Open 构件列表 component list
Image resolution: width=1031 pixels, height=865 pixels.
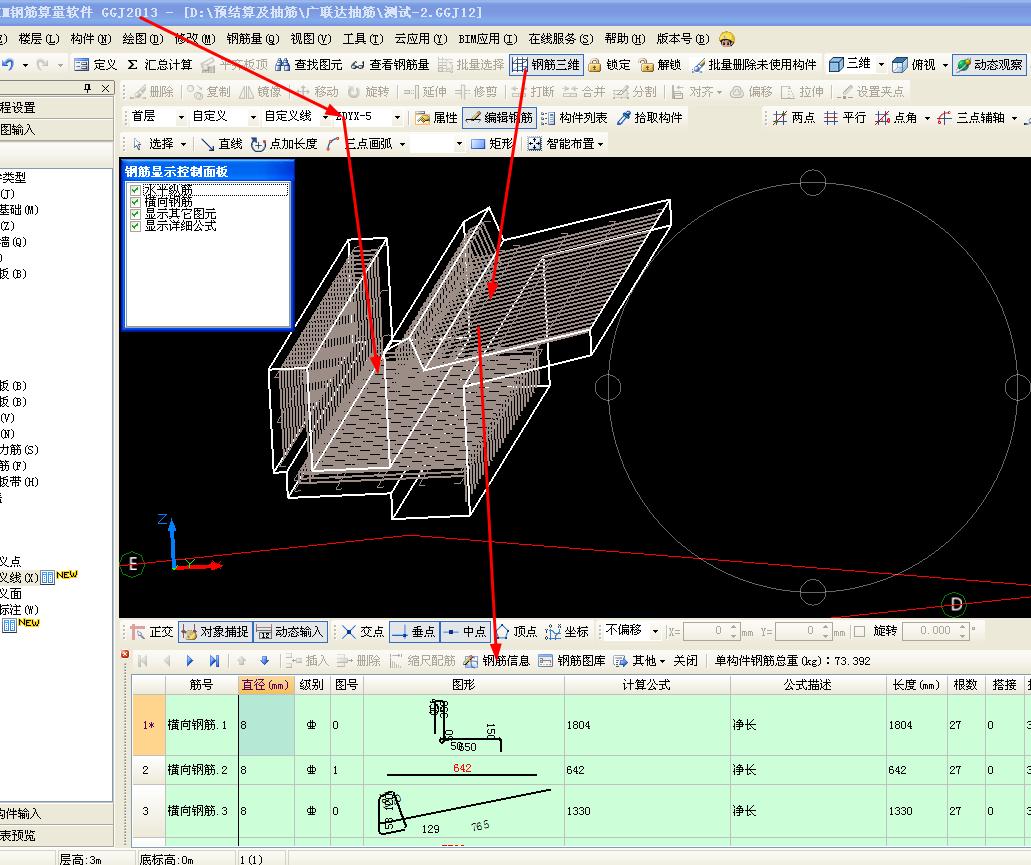(x=574, y=118)
